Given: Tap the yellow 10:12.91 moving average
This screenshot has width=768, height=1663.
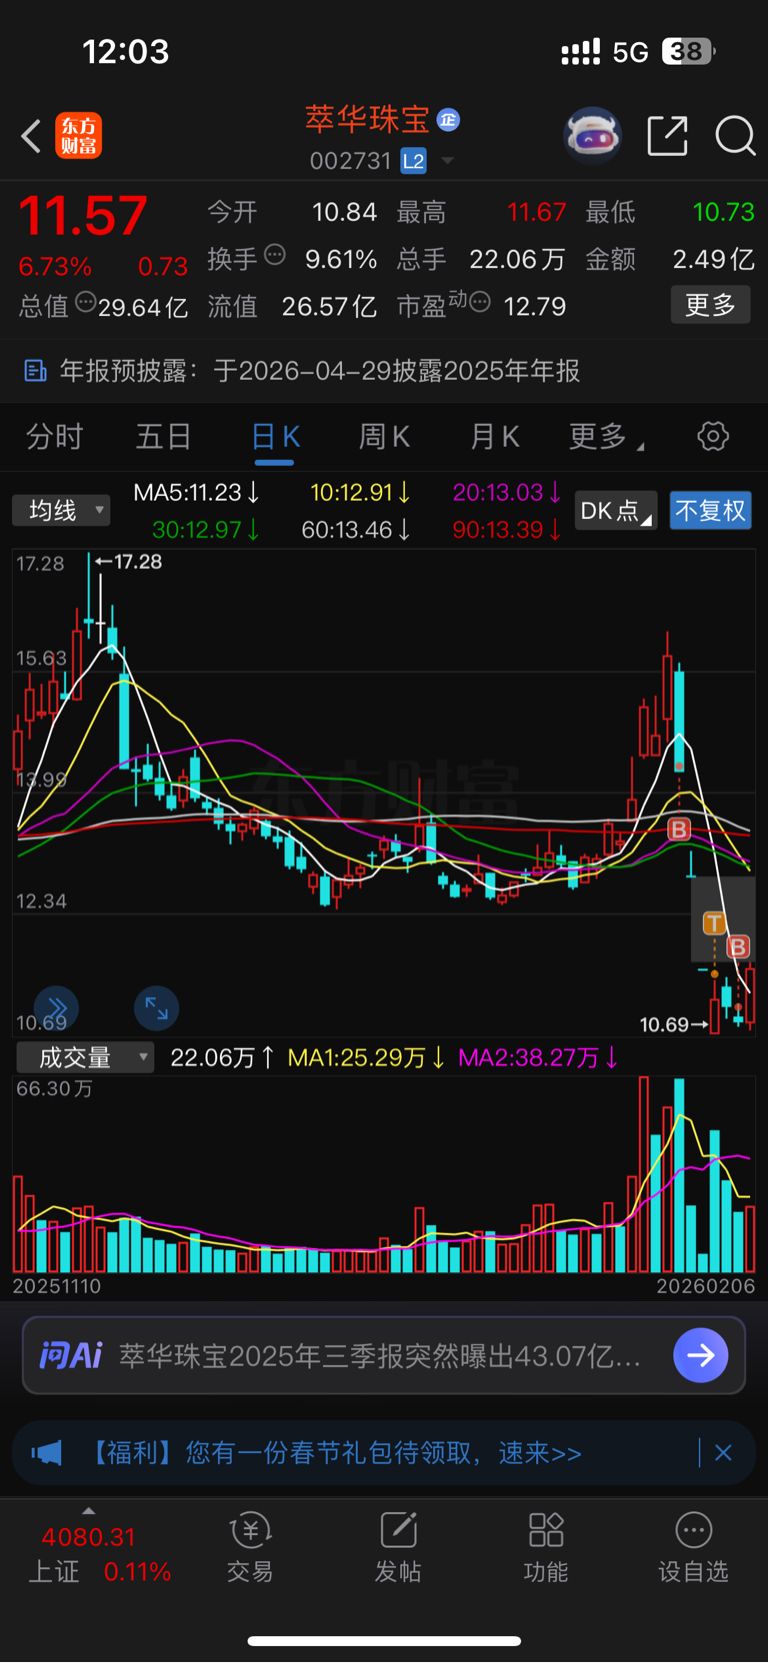Looking at the screenshot, I should [360, 493].
